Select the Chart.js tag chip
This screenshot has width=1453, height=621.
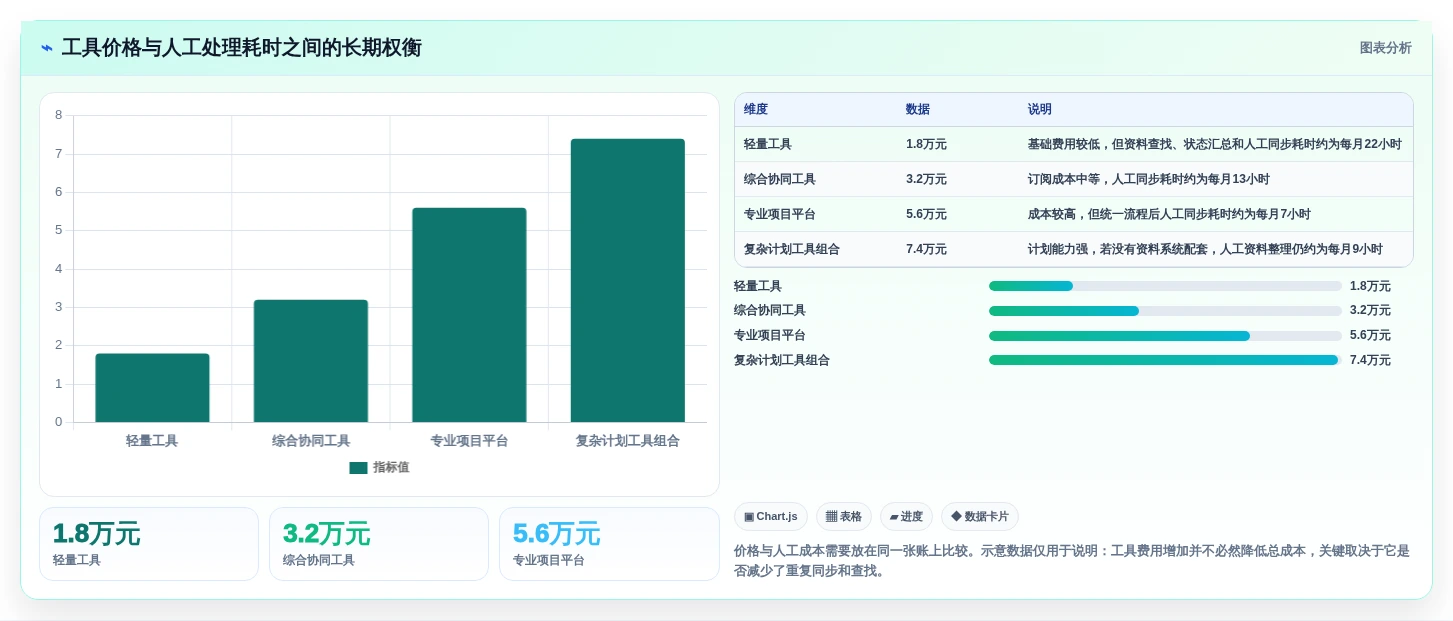[x=771, y=517]
